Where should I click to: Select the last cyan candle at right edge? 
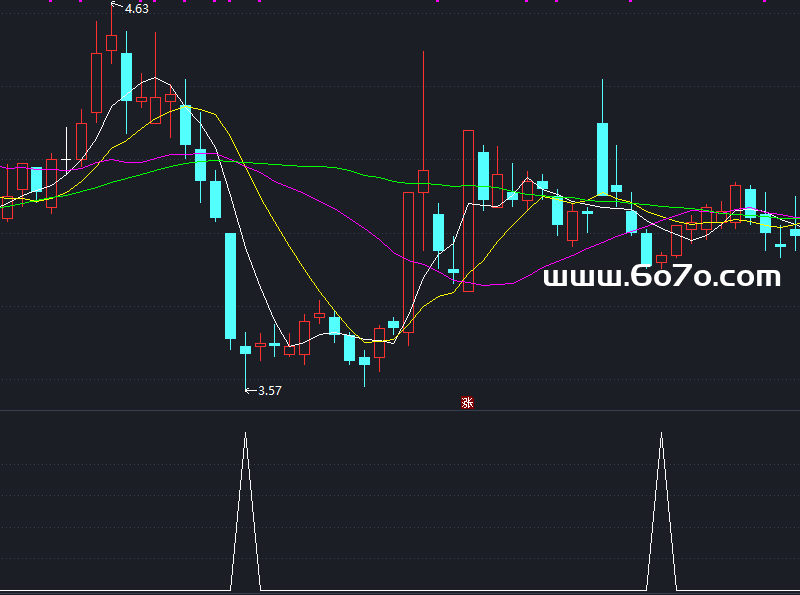tap(795, 231)
